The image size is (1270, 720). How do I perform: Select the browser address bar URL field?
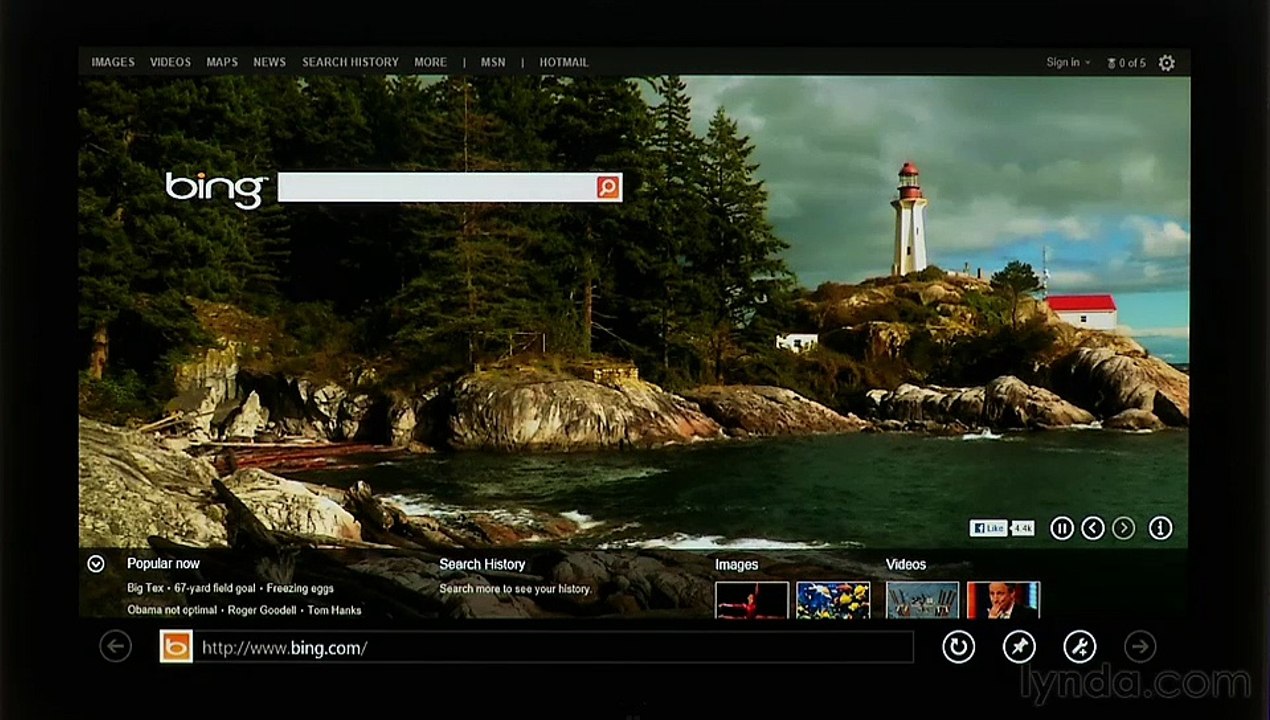[553, 648]
